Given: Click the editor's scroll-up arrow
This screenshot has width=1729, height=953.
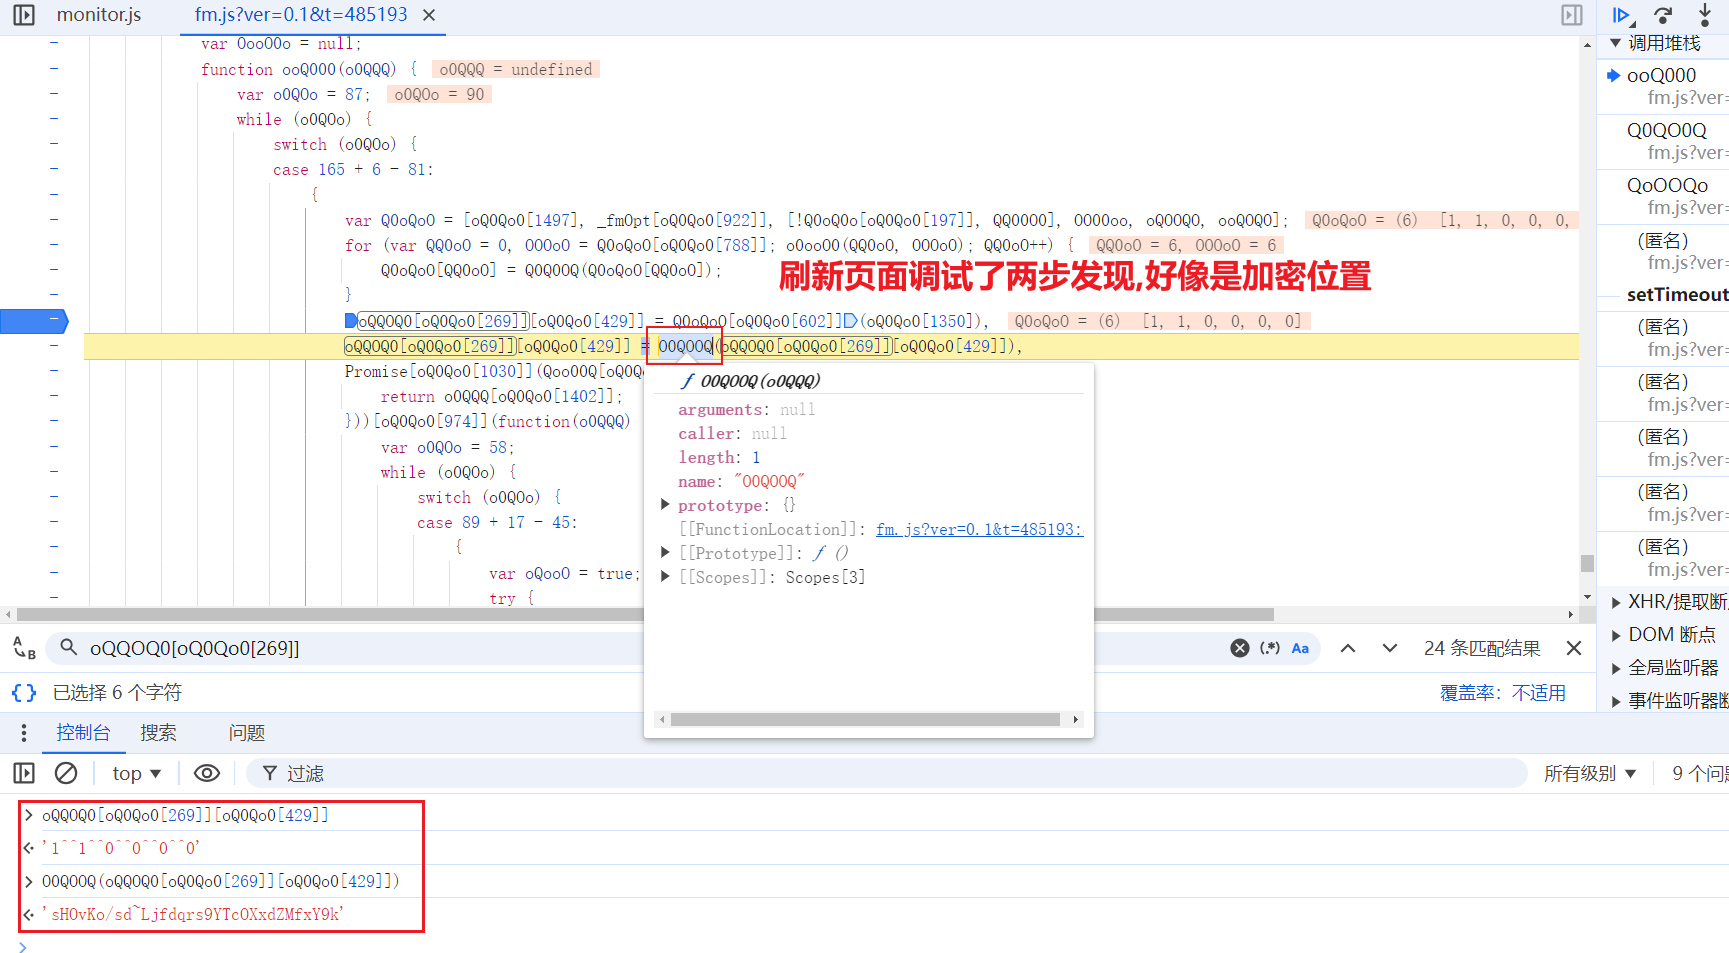Looking at the screenshot, I should pos(1587,45).
